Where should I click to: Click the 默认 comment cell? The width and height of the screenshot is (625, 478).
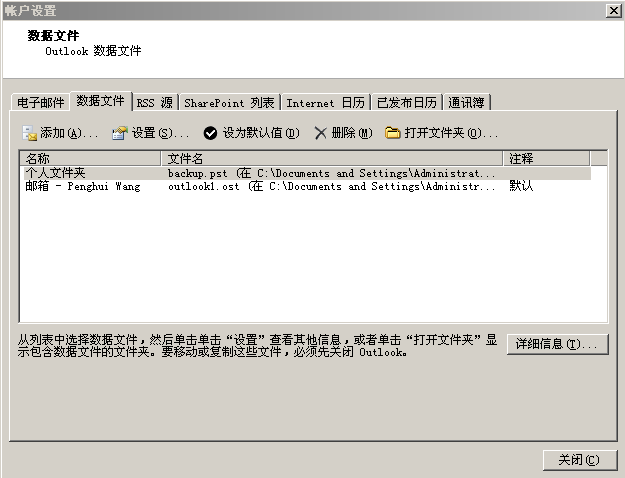pyautogui.click(x=521, y=186)
